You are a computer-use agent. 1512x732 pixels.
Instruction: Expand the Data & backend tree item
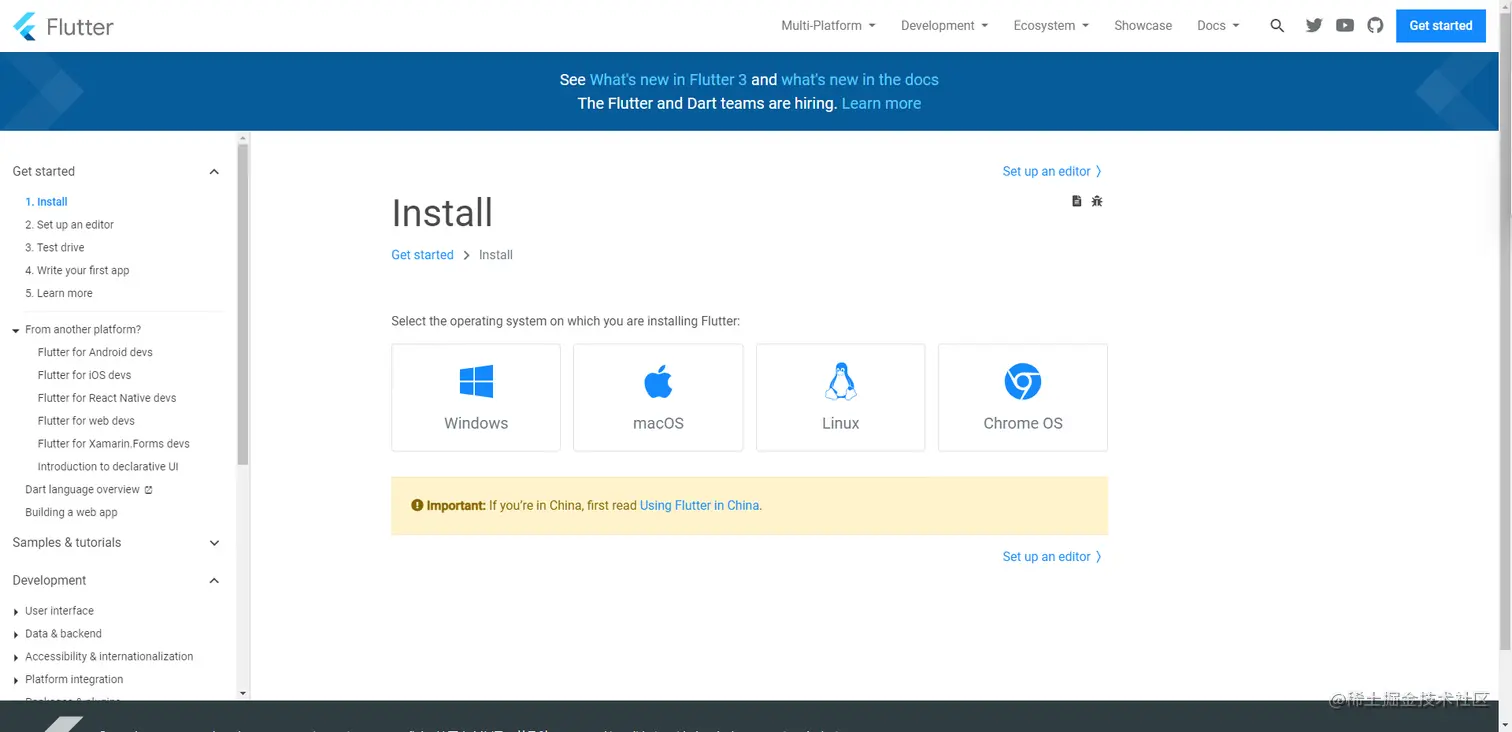point(16,635)
